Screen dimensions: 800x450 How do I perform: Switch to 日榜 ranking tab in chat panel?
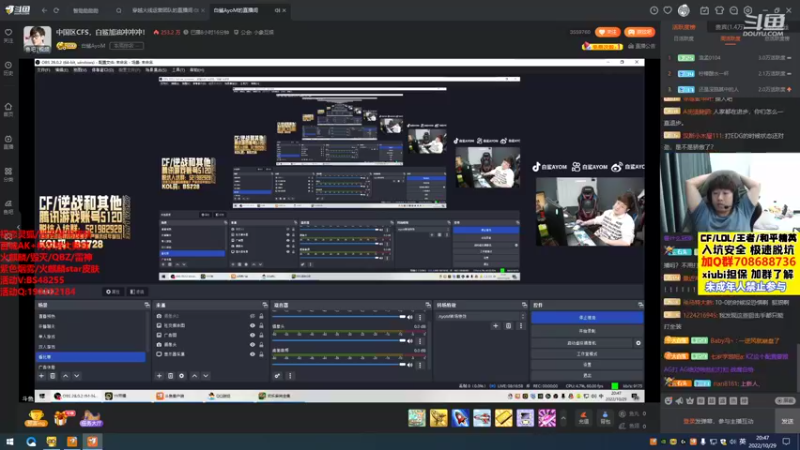[x=683, y=39]
